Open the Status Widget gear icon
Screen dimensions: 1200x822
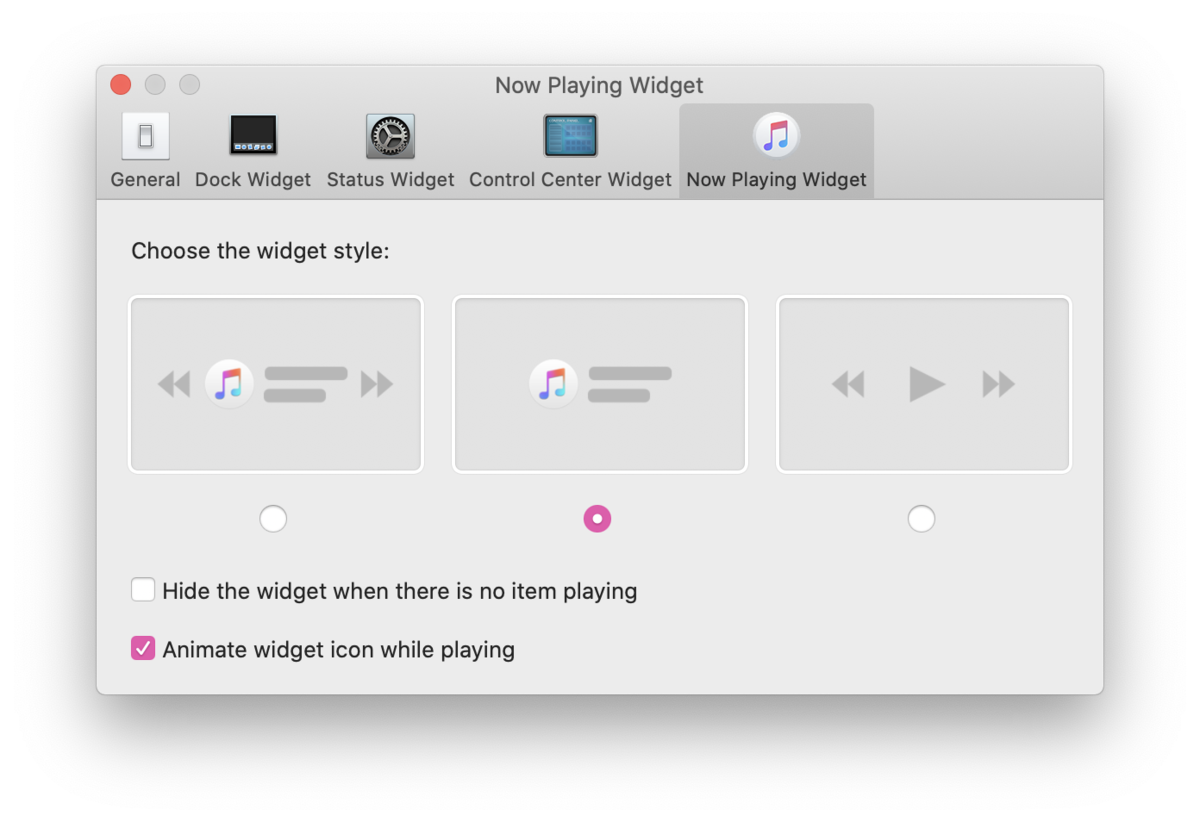click(x=390, y=136)
